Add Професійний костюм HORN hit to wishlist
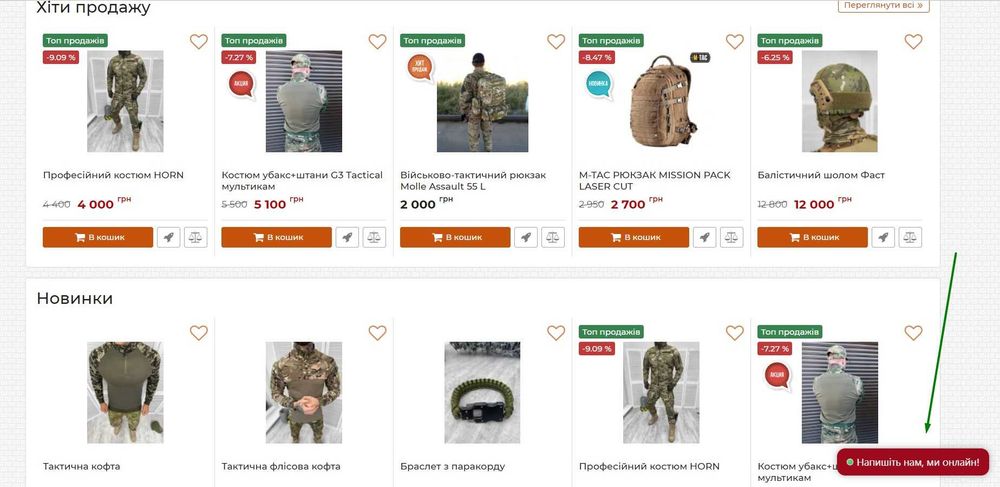The width and height of the screenshot is (1000, 487). (198, 42)
